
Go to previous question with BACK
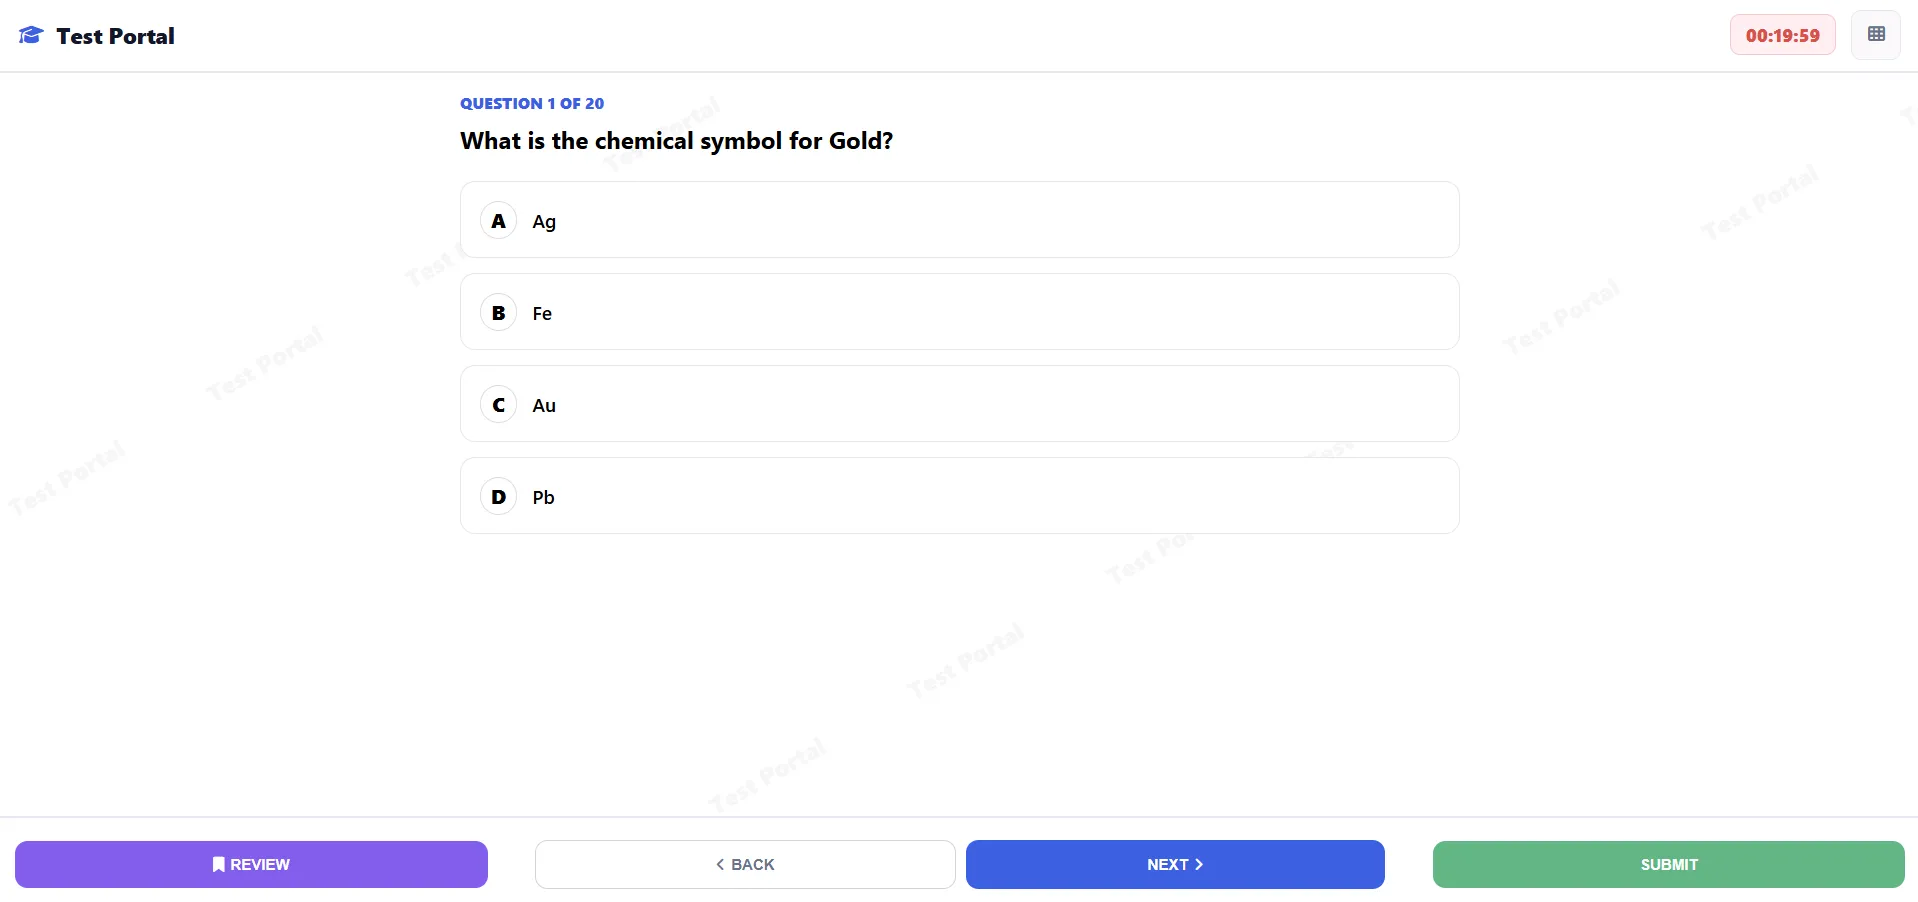tap(745, 865)
